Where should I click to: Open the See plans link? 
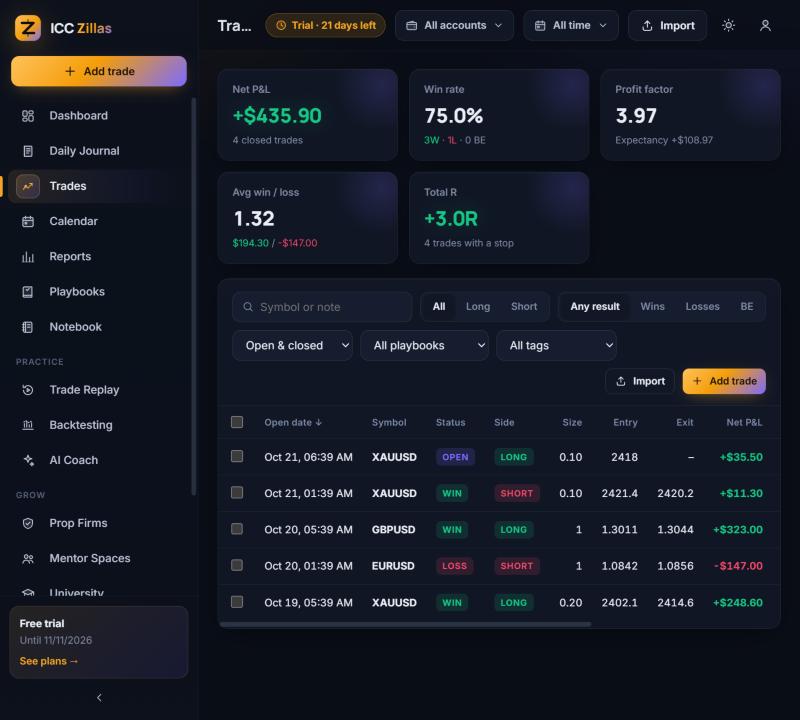(x=48, y=661)
